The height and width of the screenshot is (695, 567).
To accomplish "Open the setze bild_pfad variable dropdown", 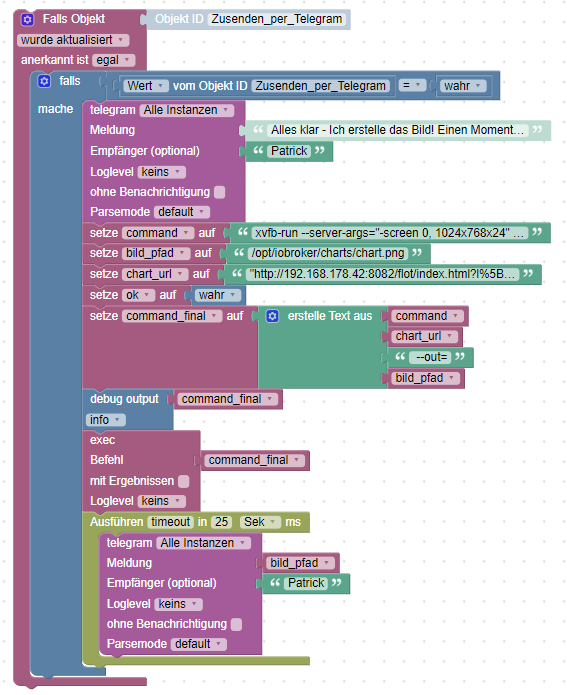I will [x=156, y=253].
